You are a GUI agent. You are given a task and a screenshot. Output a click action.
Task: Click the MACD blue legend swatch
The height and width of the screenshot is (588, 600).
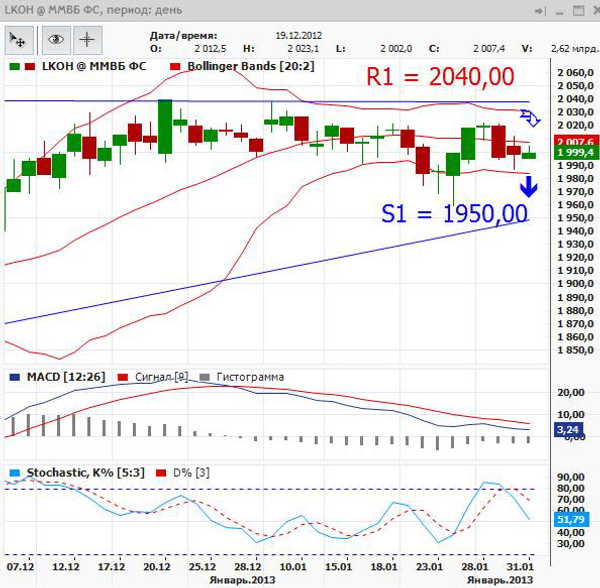pos(14,378)
